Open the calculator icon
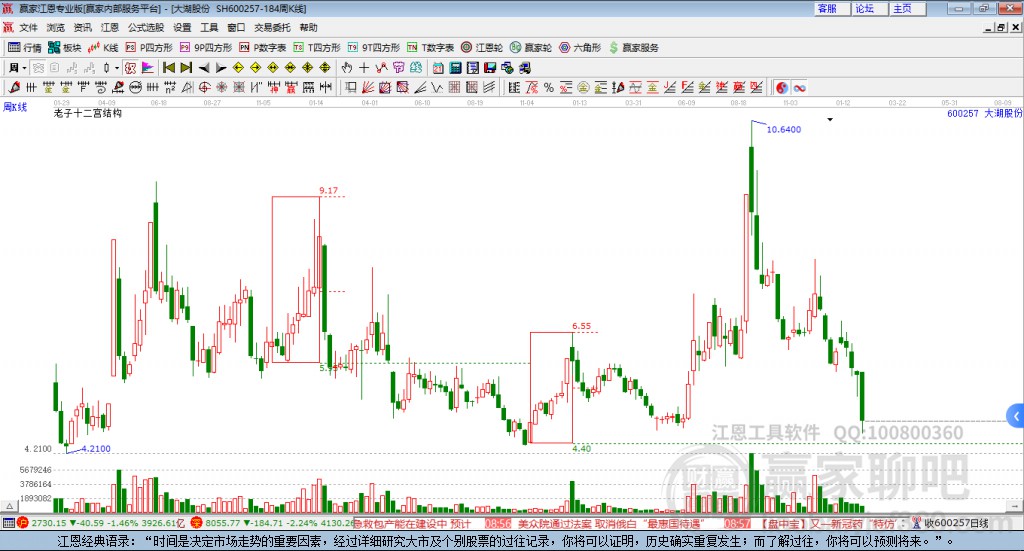 pyautogui.click(x=455, y=68)
